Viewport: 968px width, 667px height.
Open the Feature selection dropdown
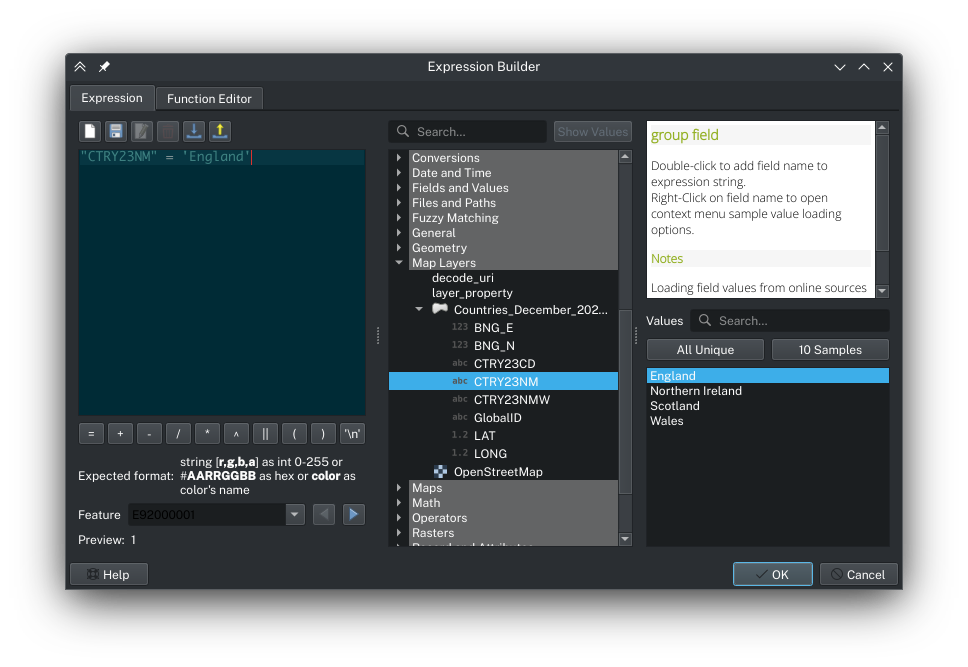point(295,515)
